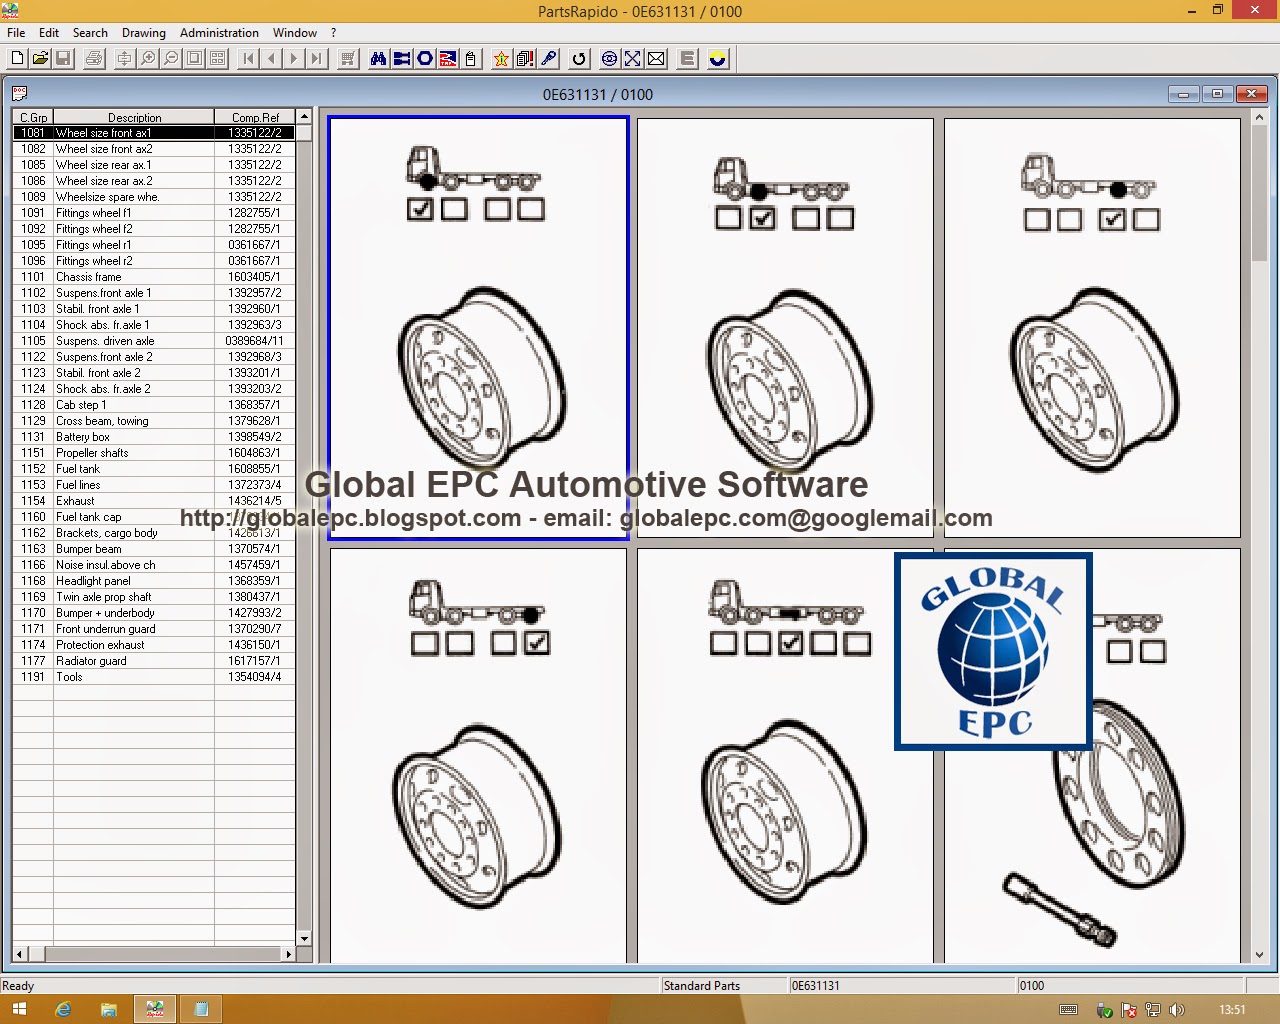Viewport: 1280px width, 1024px height.
Task: Click the parts list scrollbar down arrow
Action: tap(305, 938)
